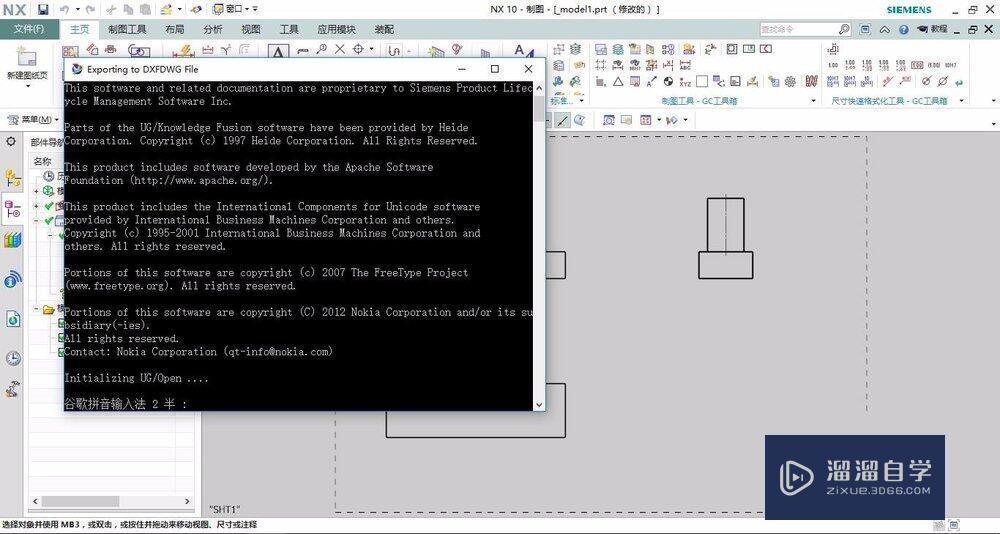Switch to the 应用模块 application tab

coord(336,29)
